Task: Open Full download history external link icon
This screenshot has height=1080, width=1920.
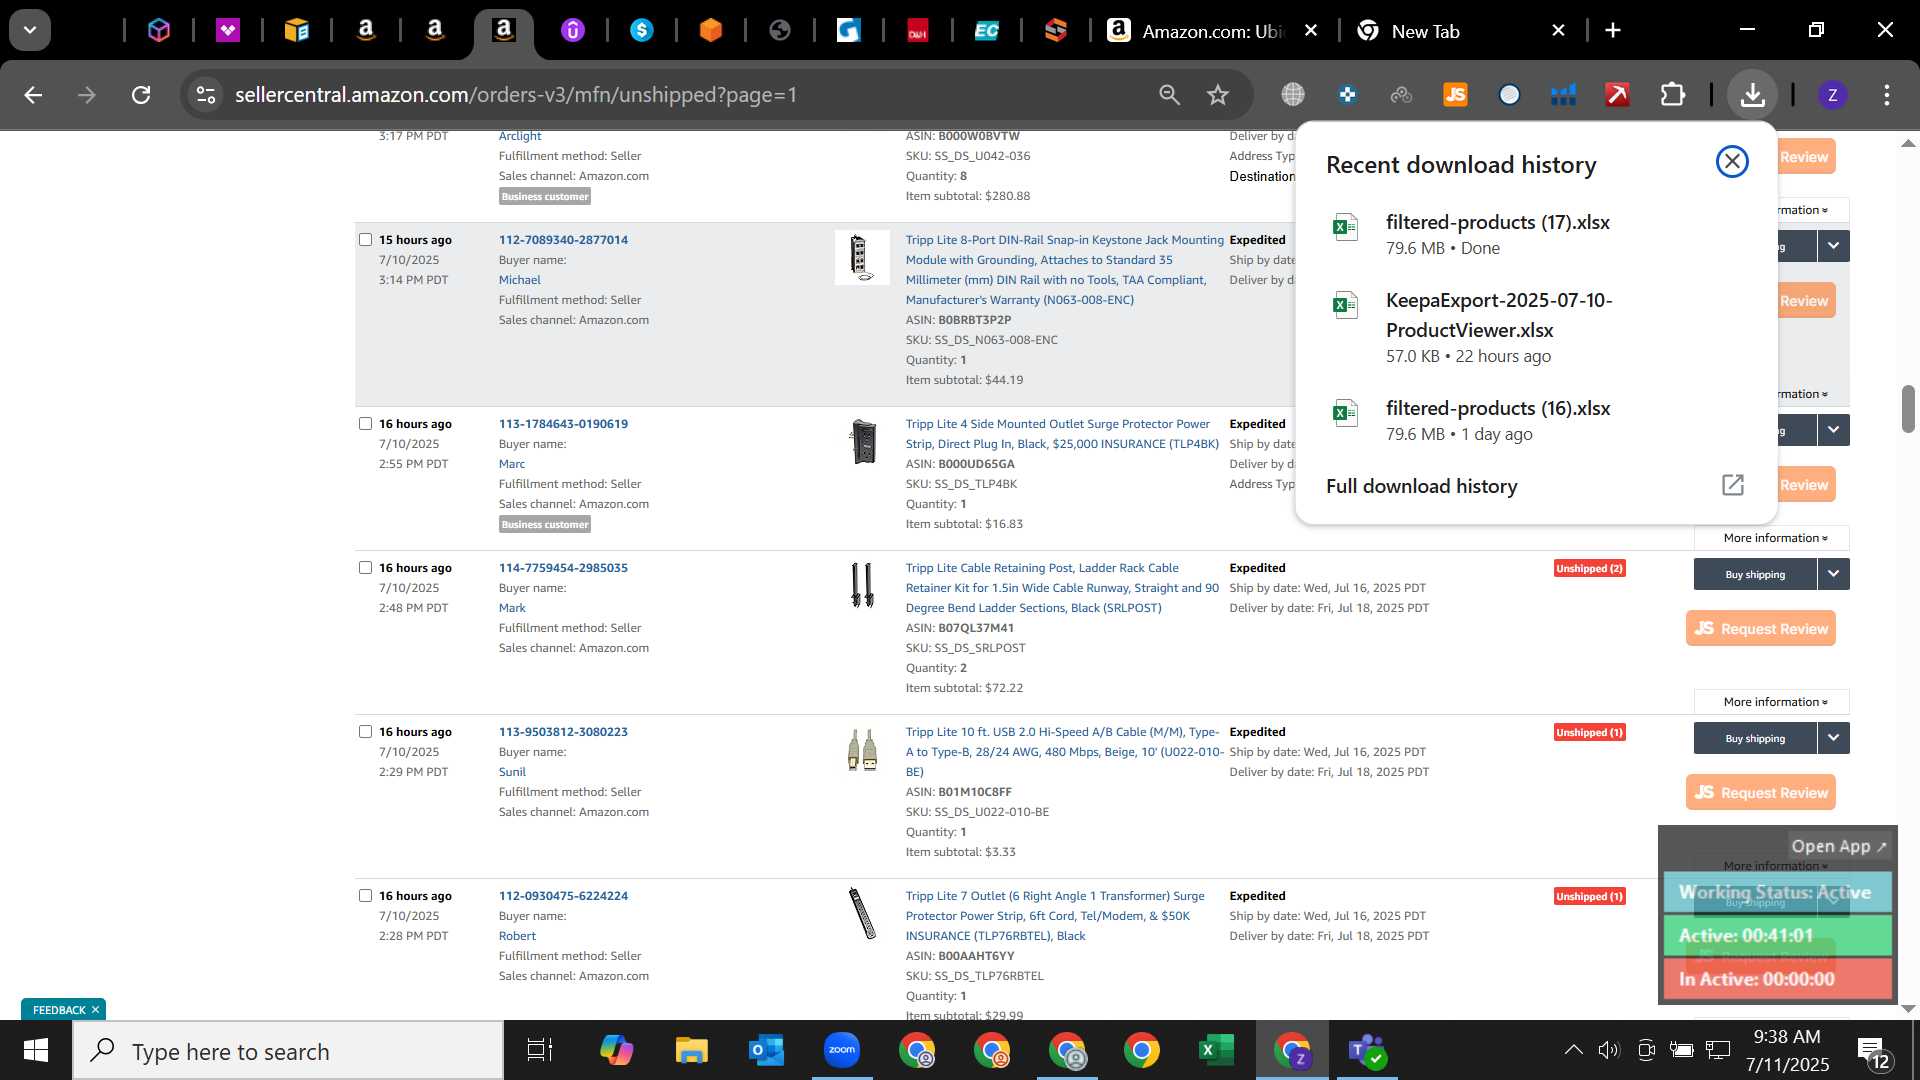Action: (1733, 485)
